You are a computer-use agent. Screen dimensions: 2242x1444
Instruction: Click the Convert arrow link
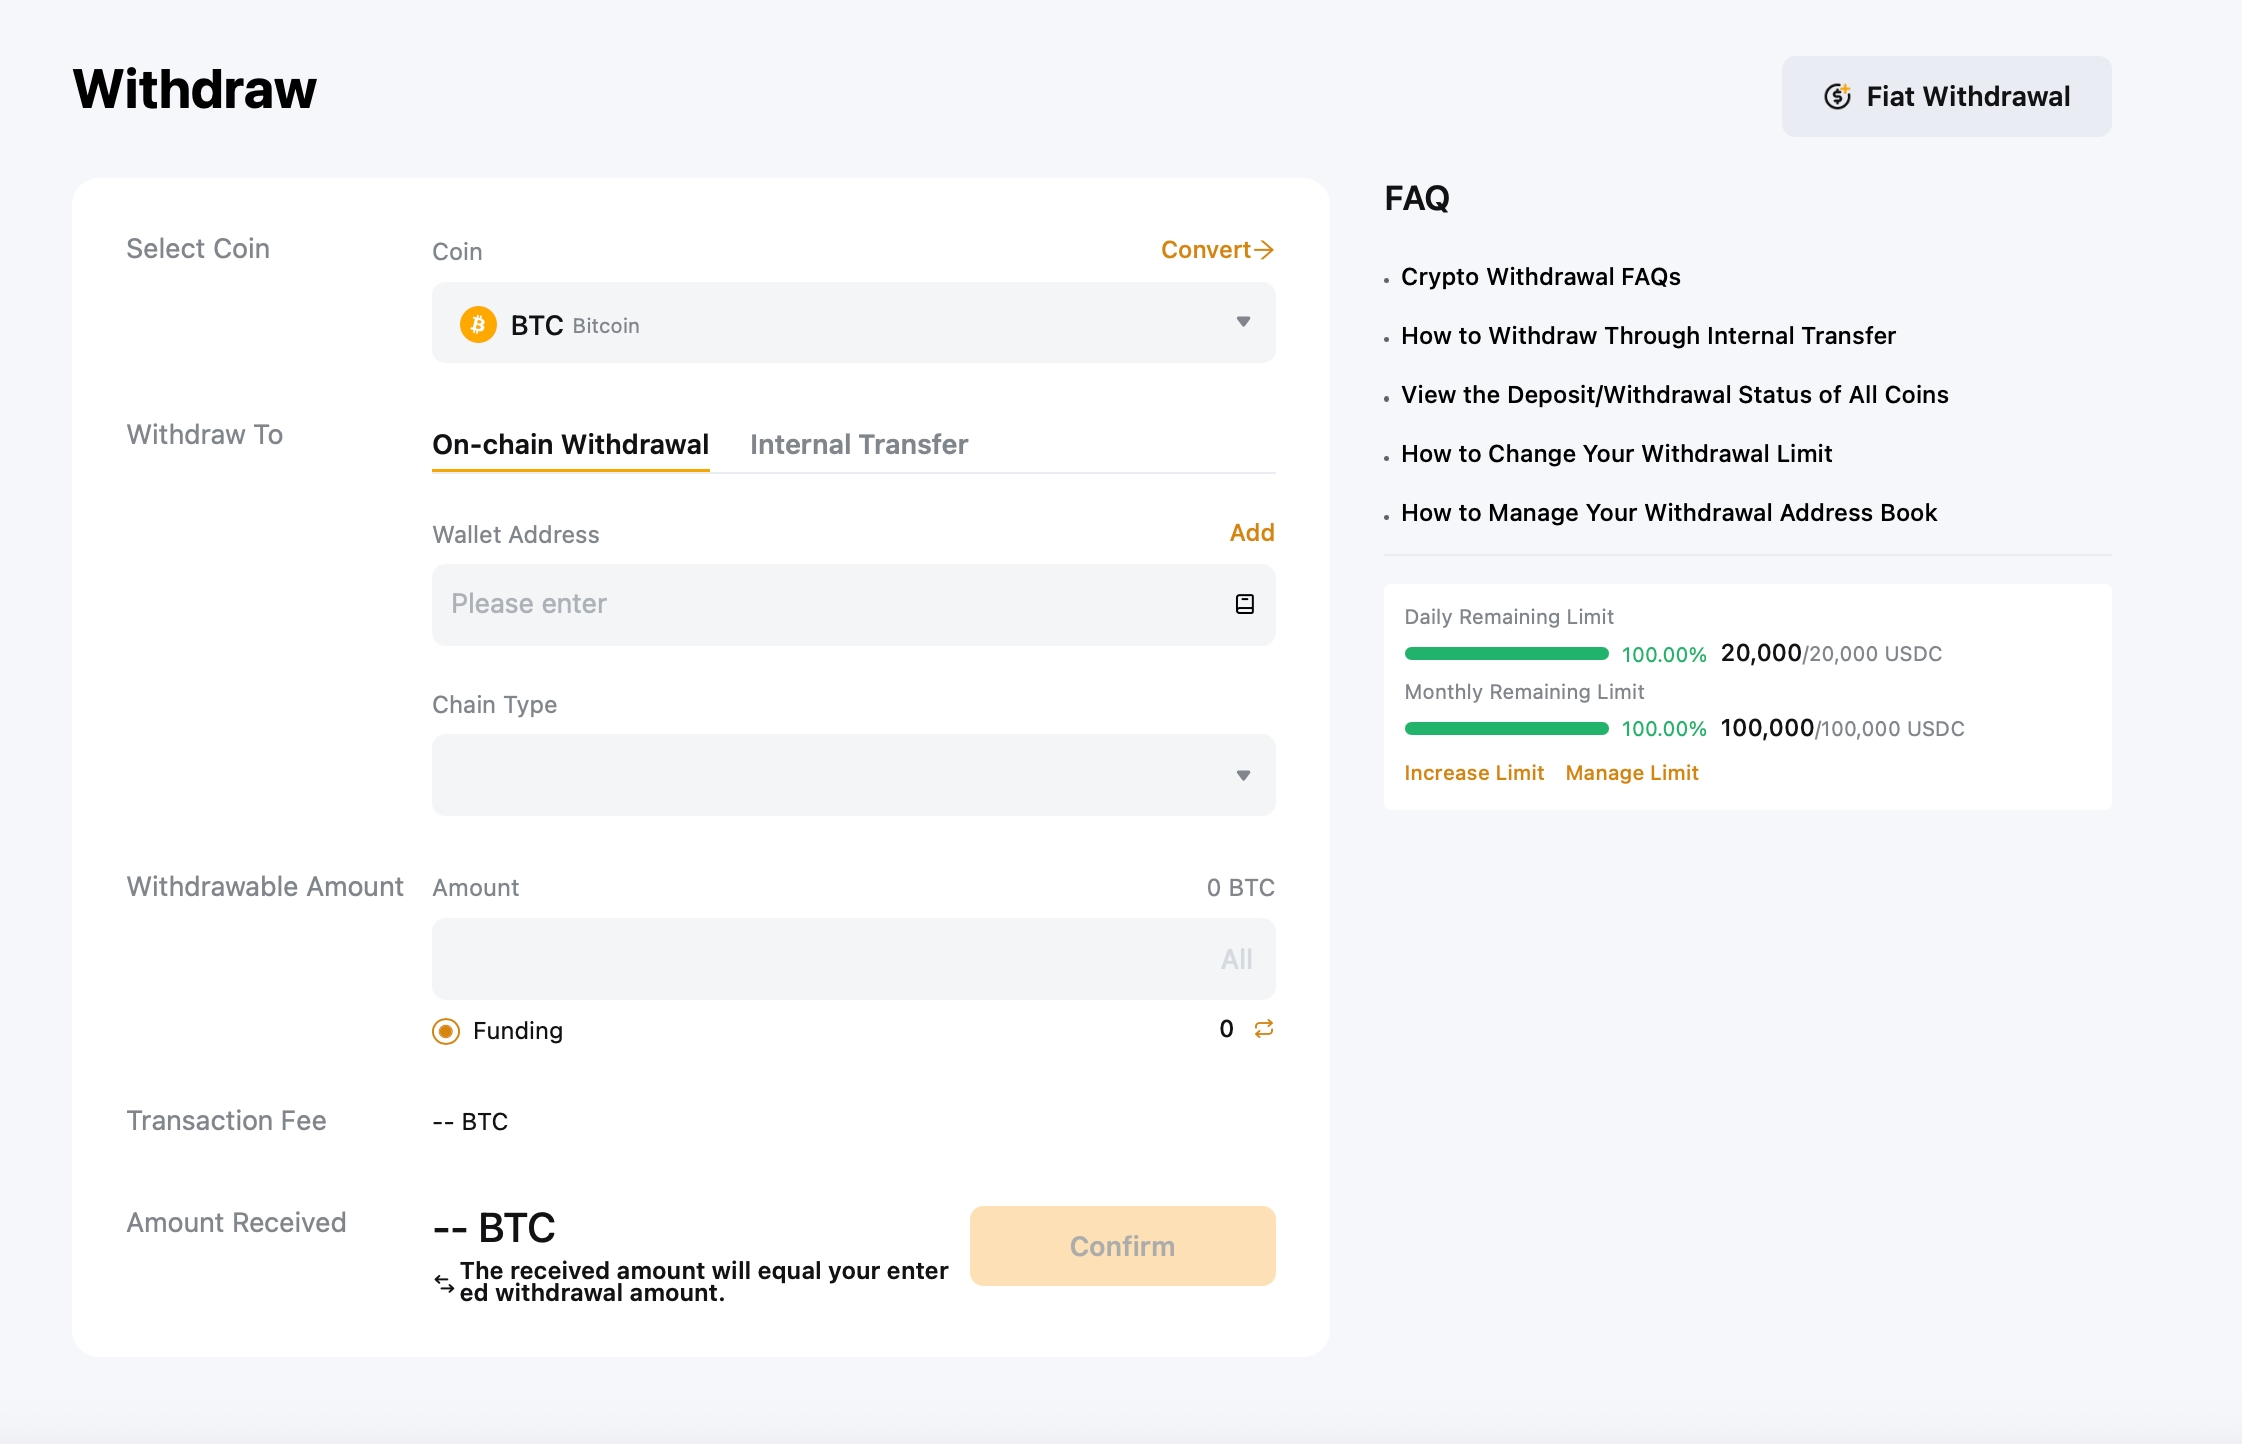coord(1216,250)
